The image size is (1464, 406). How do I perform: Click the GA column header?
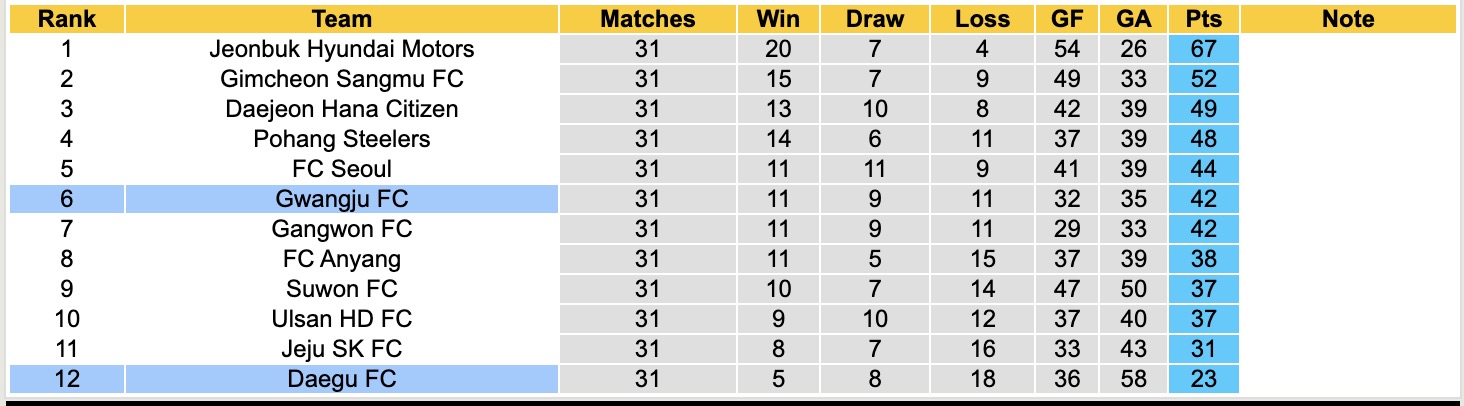point(1133,19)
